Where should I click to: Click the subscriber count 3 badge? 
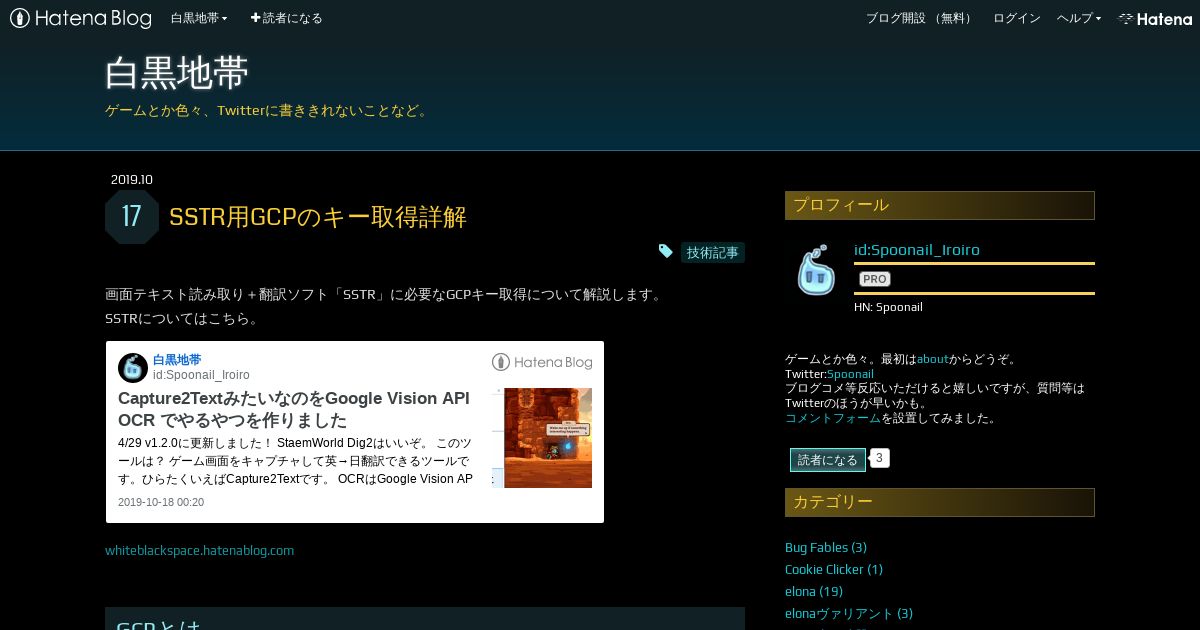tap(879, 458)
